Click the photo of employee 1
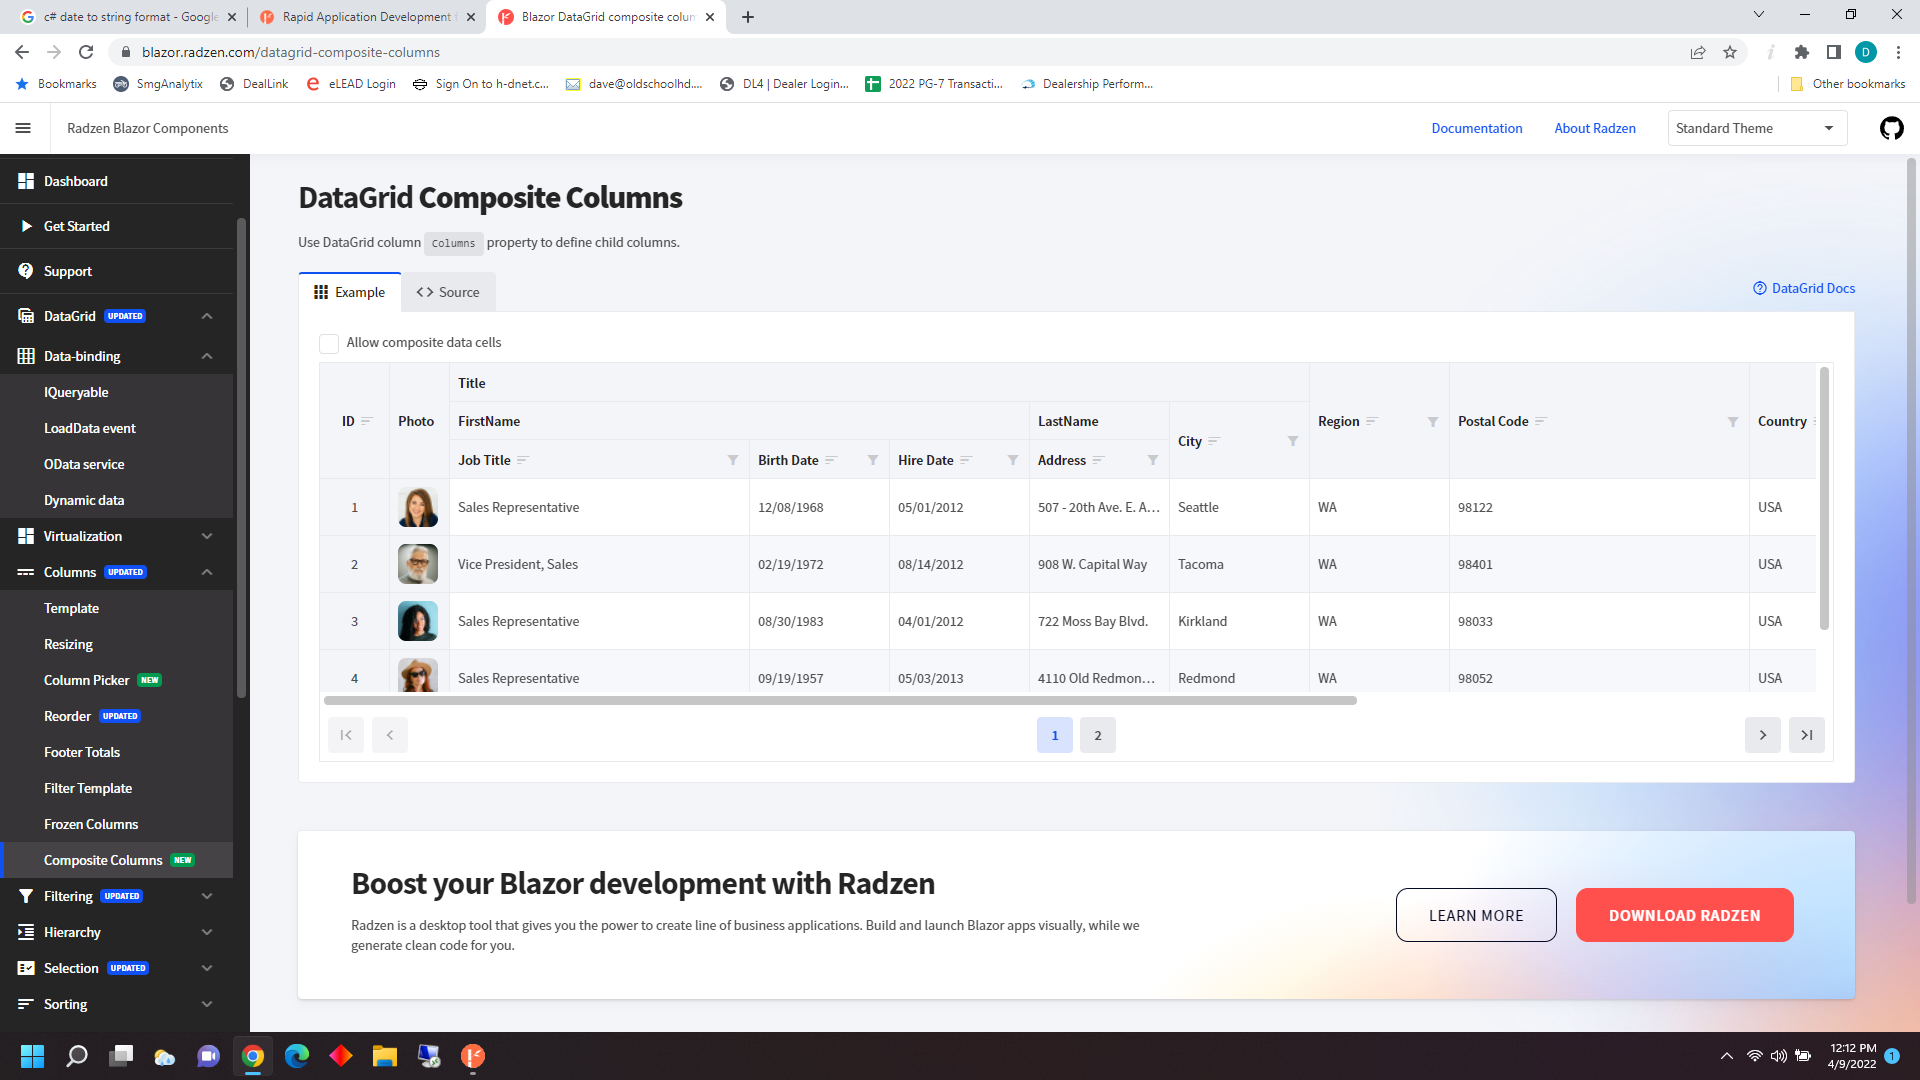The width and height of the screenshot is (1920, 1080). click(x=418, y=507)
